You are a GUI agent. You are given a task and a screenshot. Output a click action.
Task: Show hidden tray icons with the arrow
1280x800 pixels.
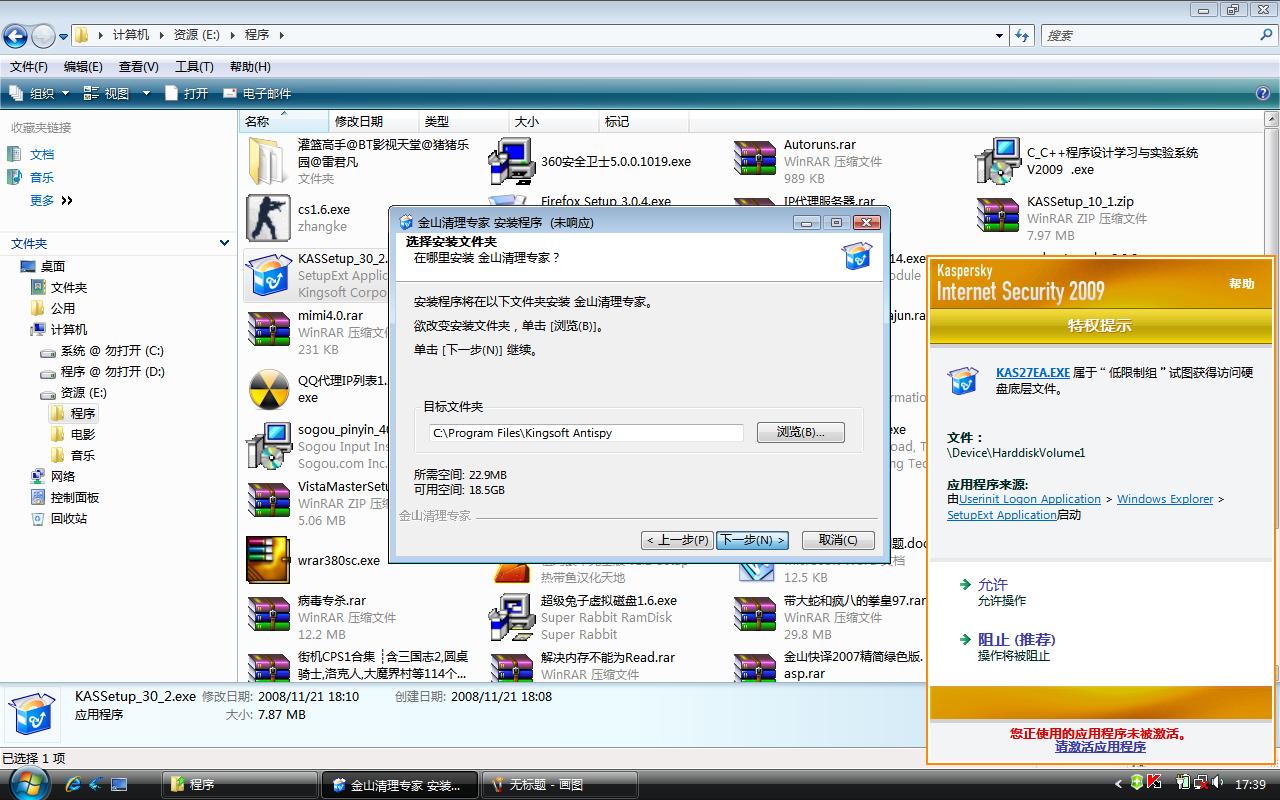[x=1119, y=784]
